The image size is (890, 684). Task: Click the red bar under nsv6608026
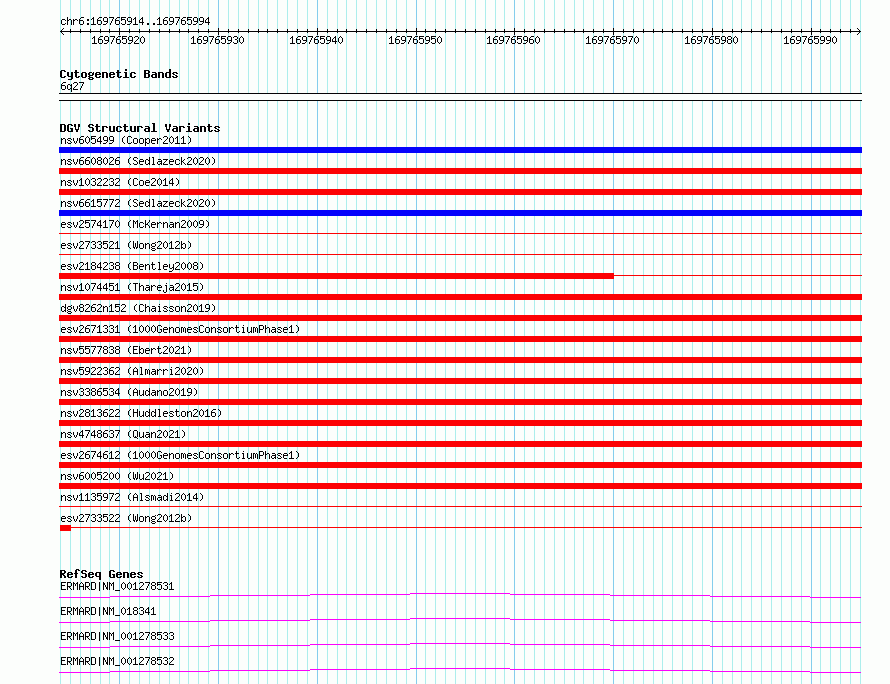pos(460,171)
